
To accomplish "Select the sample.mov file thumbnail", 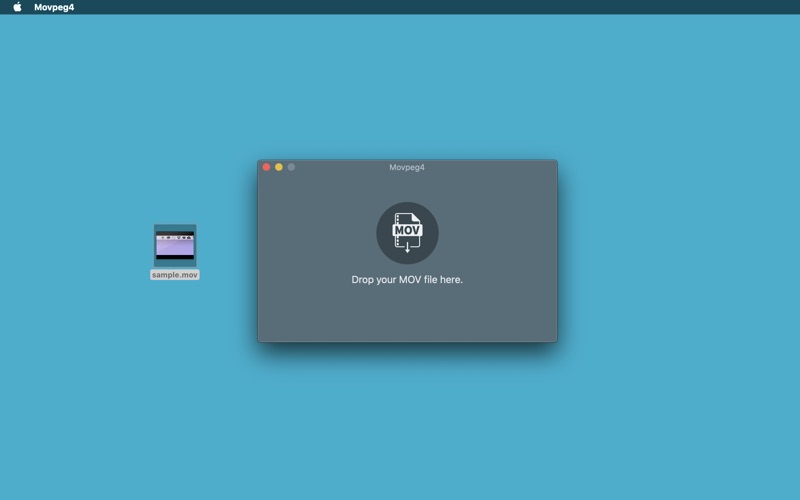I will pos(175,245).
